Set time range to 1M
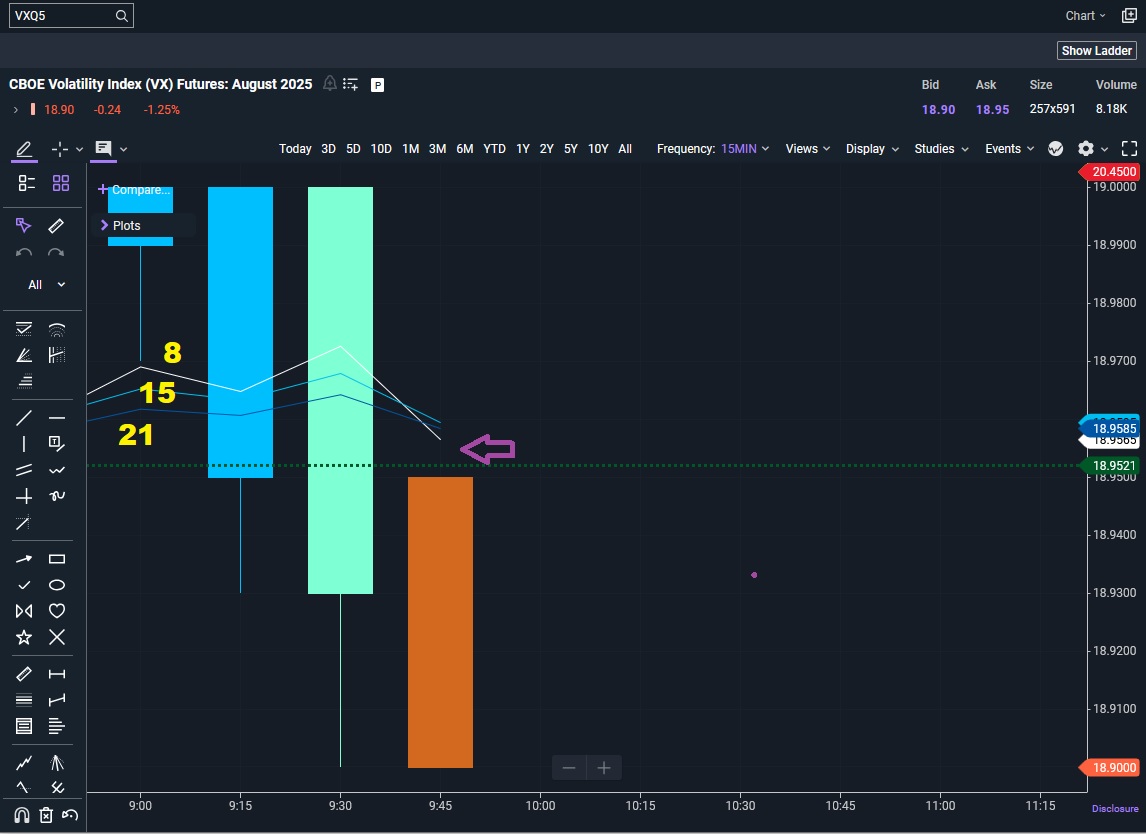The width and height of the screenshot is (1146, 834). (x=411, y=148)
